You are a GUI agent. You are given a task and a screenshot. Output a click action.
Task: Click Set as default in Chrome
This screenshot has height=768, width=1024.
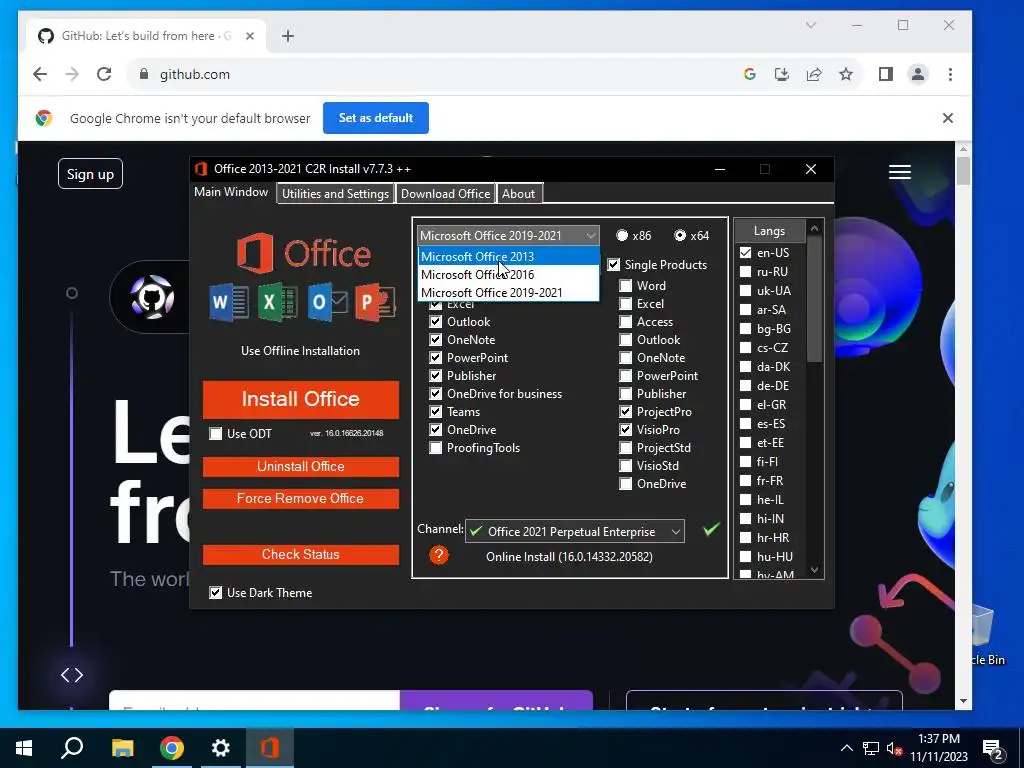376,118
